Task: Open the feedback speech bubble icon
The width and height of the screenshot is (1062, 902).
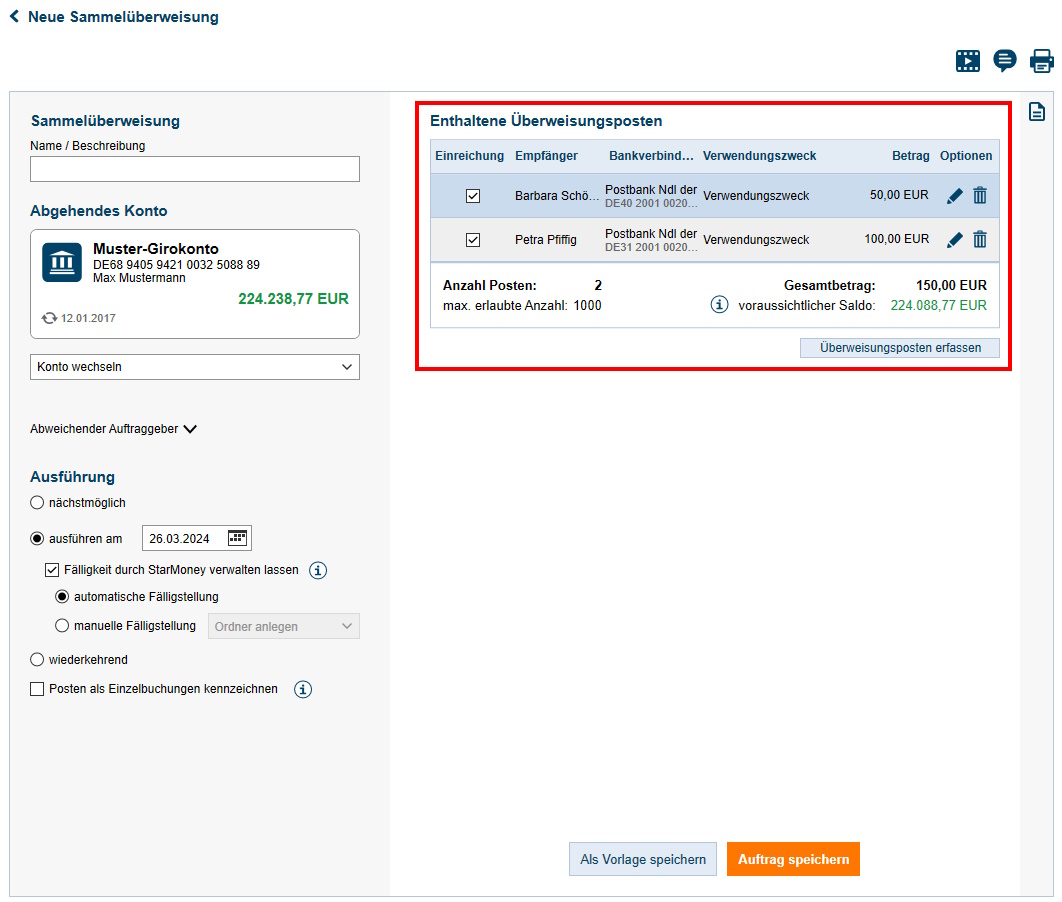Action: pyautogui.click(x=1004, y=61)
